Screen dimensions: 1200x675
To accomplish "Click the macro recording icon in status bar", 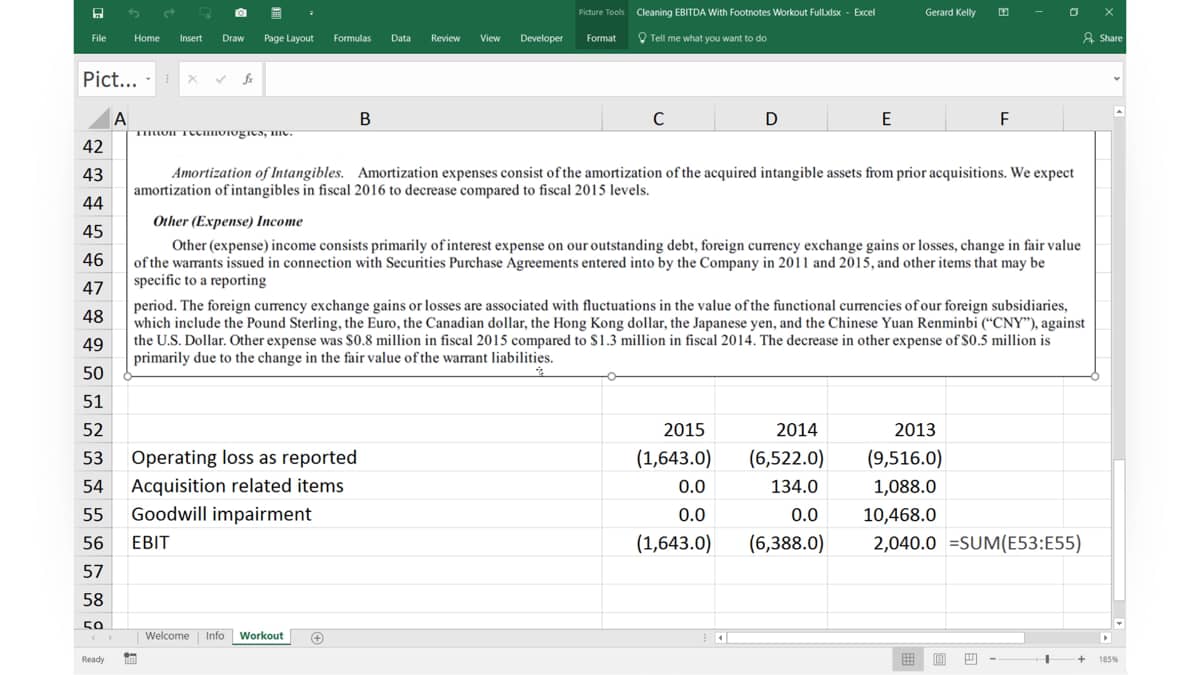I will coord(130,659).
